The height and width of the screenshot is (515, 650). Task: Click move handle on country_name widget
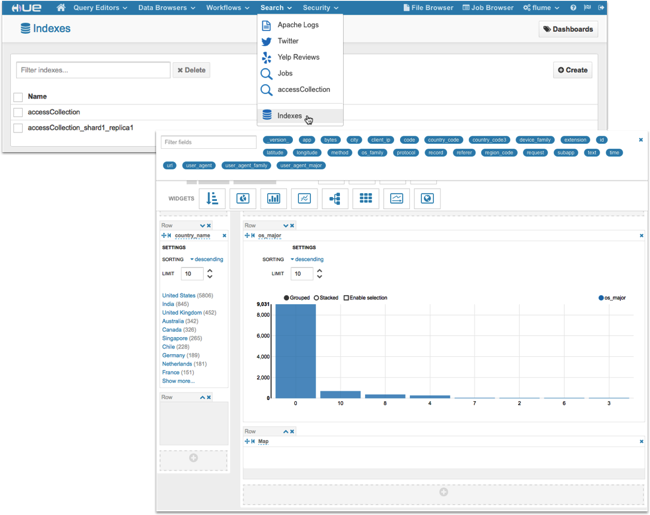(164, 236)
